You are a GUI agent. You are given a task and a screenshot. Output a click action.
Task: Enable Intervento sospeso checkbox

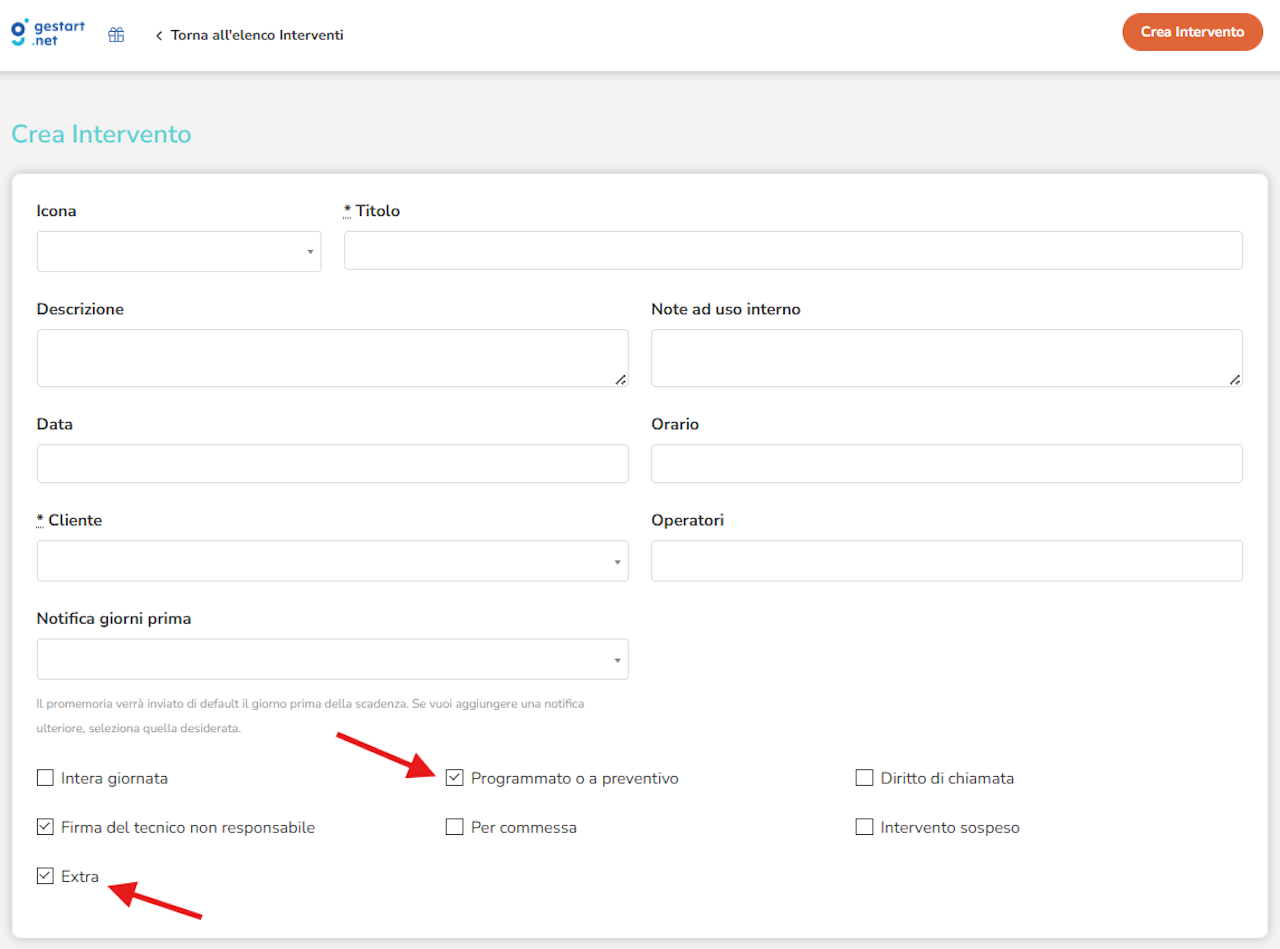pos(865,827)
